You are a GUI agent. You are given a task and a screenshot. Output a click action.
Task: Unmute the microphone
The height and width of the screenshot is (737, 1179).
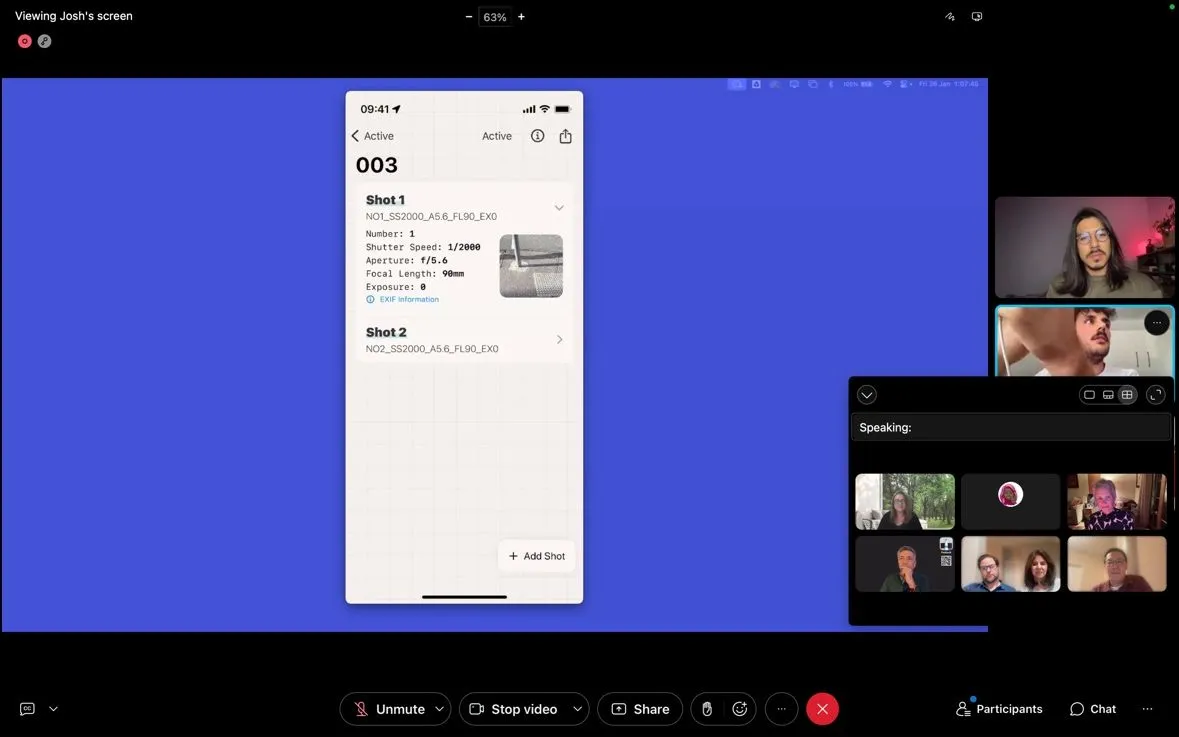tap(388, 709)
